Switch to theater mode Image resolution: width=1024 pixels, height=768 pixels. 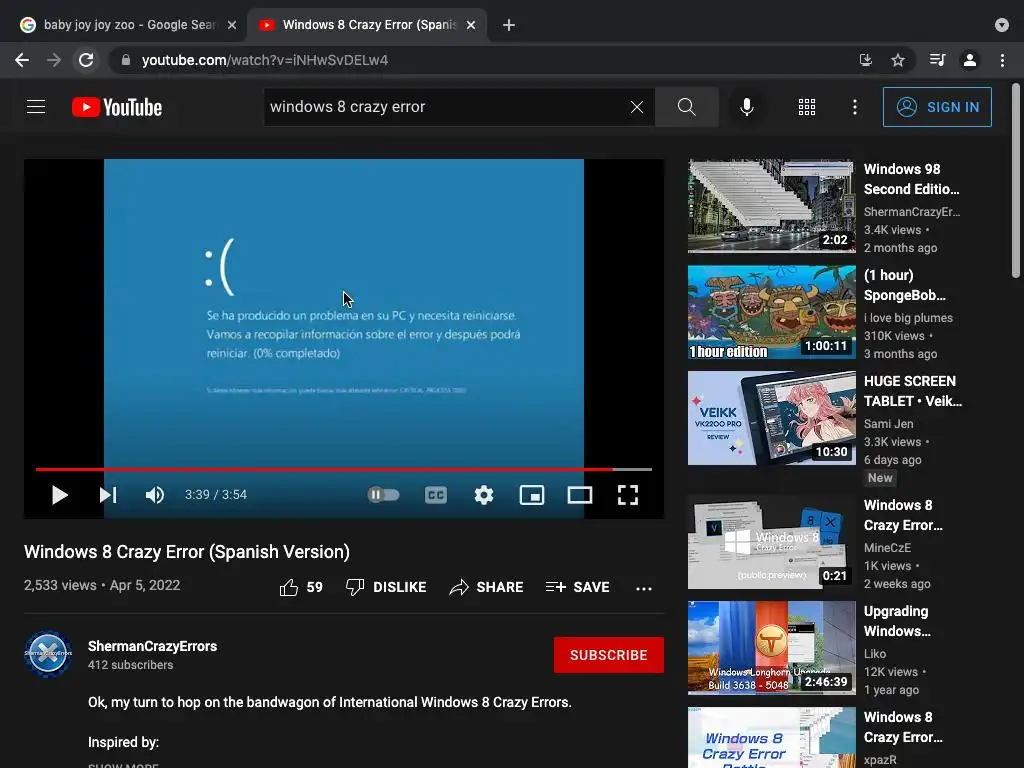coord(579,495)
